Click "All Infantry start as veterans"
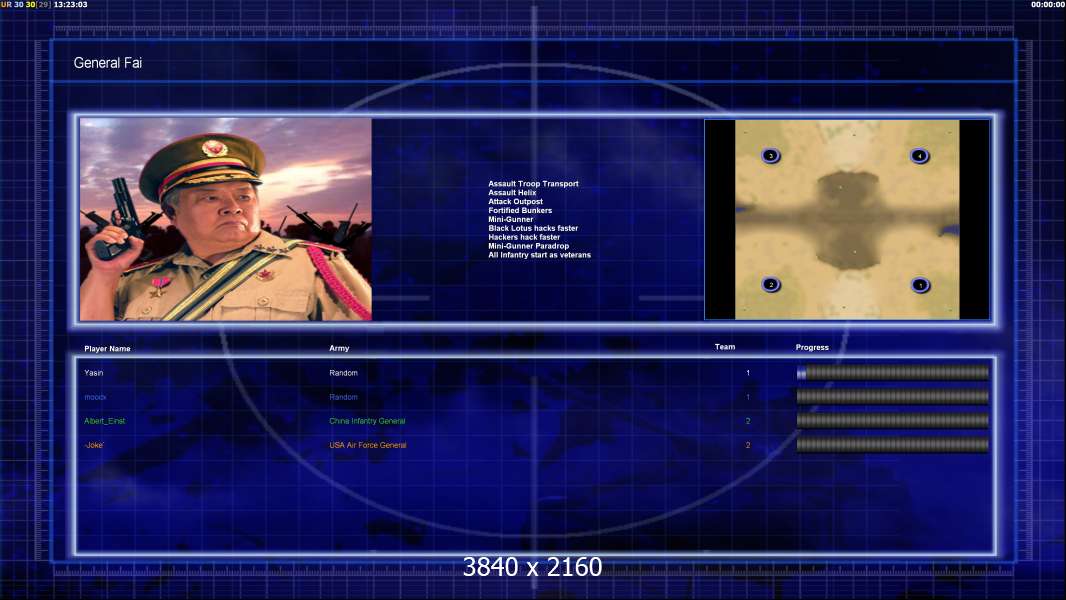This screenshot has width=1066, height=600. click(539, 255)
